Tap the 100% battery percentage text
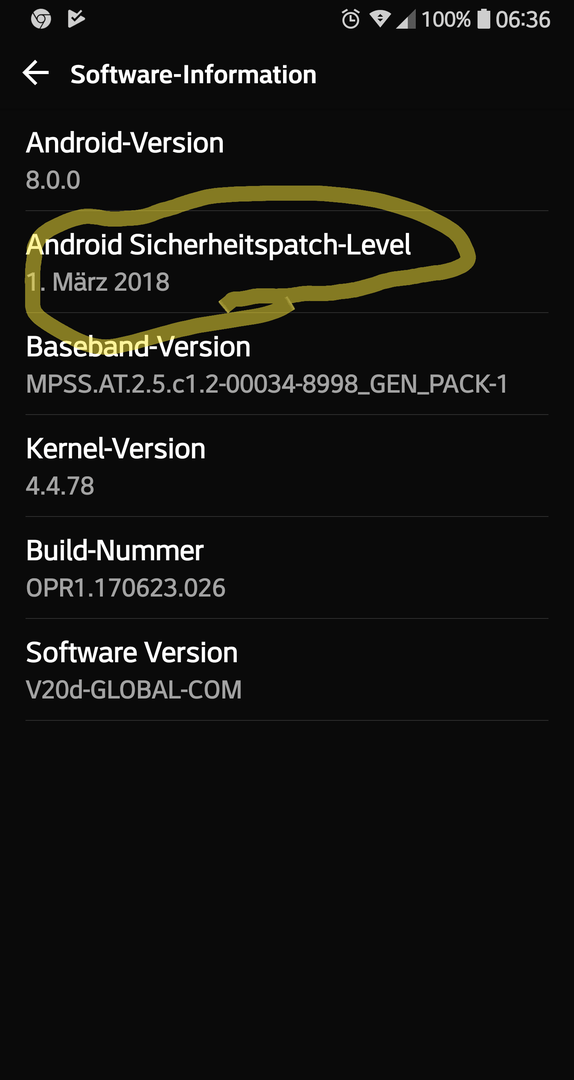The width and height of the screenshot is (574, 1080). pos(447,19)
